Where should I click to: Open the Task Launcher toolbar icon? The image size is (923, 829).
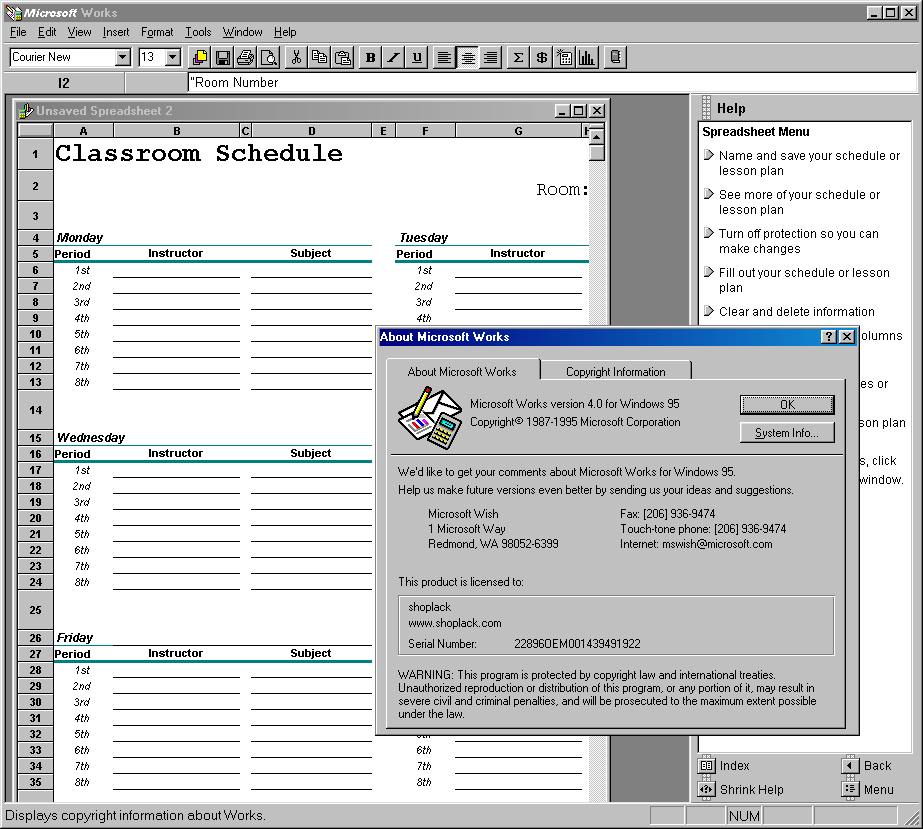coord(200,57)
